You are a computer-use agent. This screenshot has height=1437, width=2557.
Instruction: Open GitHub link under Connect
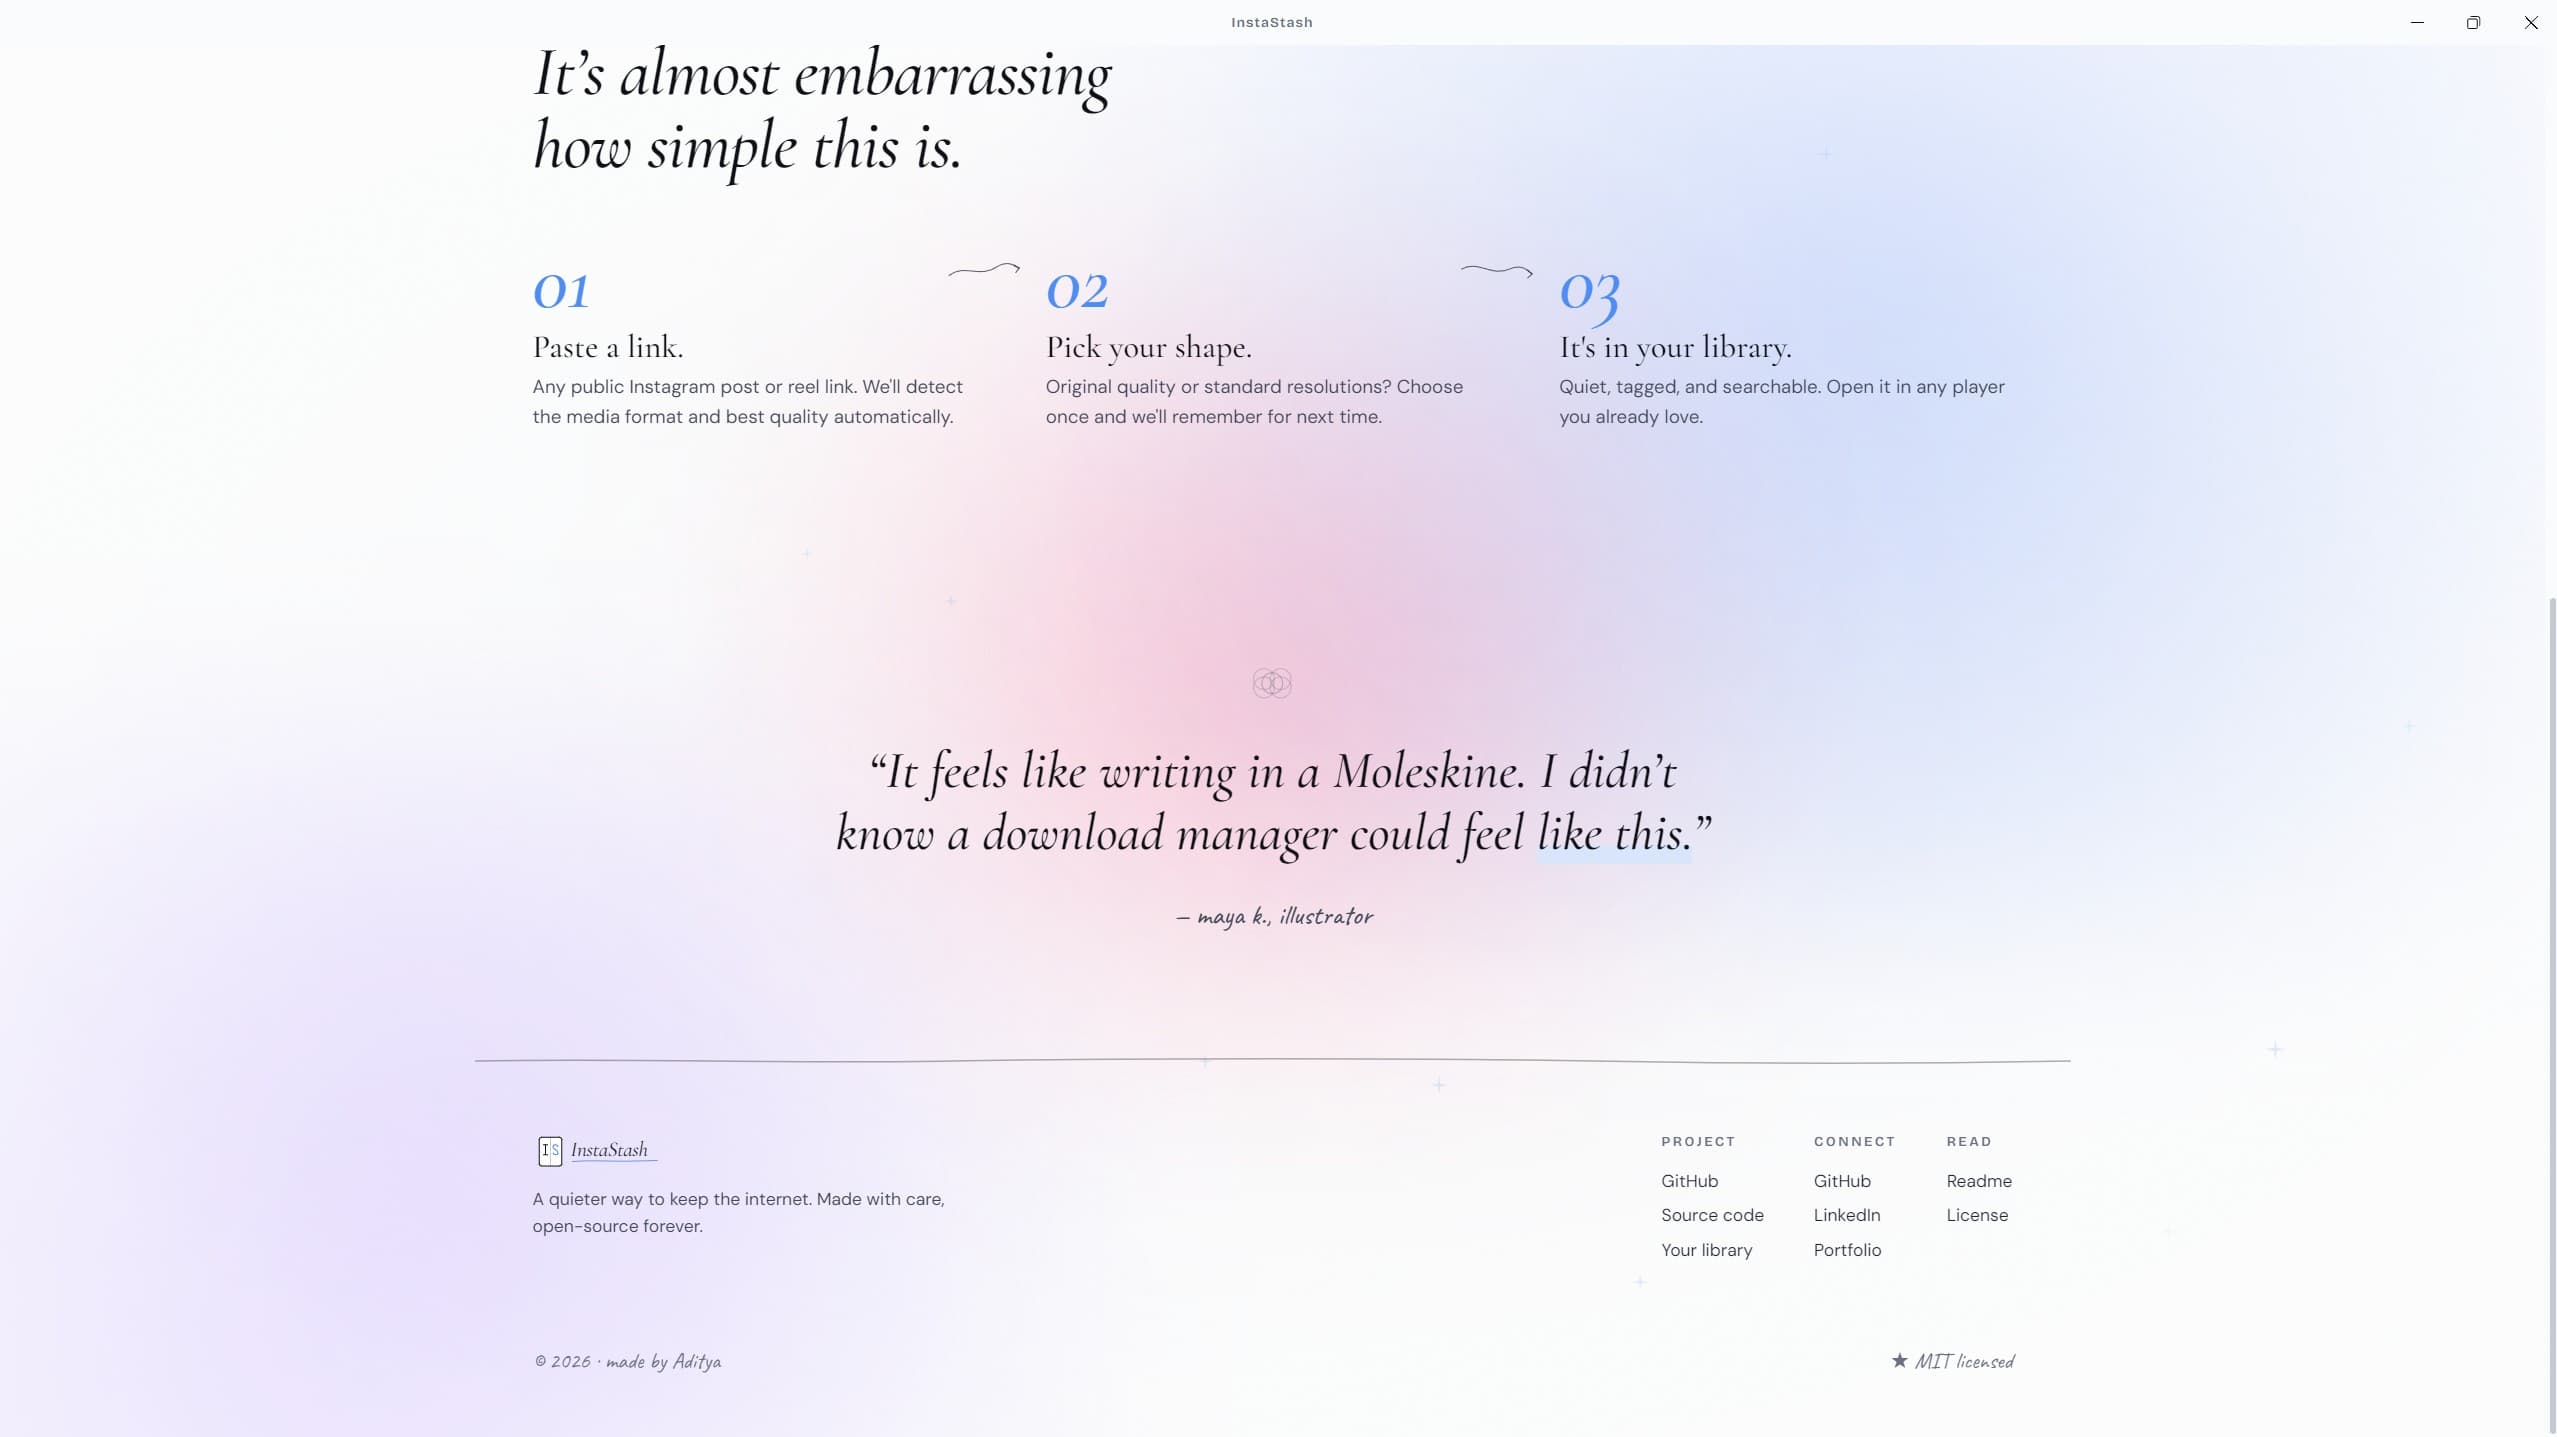pos(1842,1181)
